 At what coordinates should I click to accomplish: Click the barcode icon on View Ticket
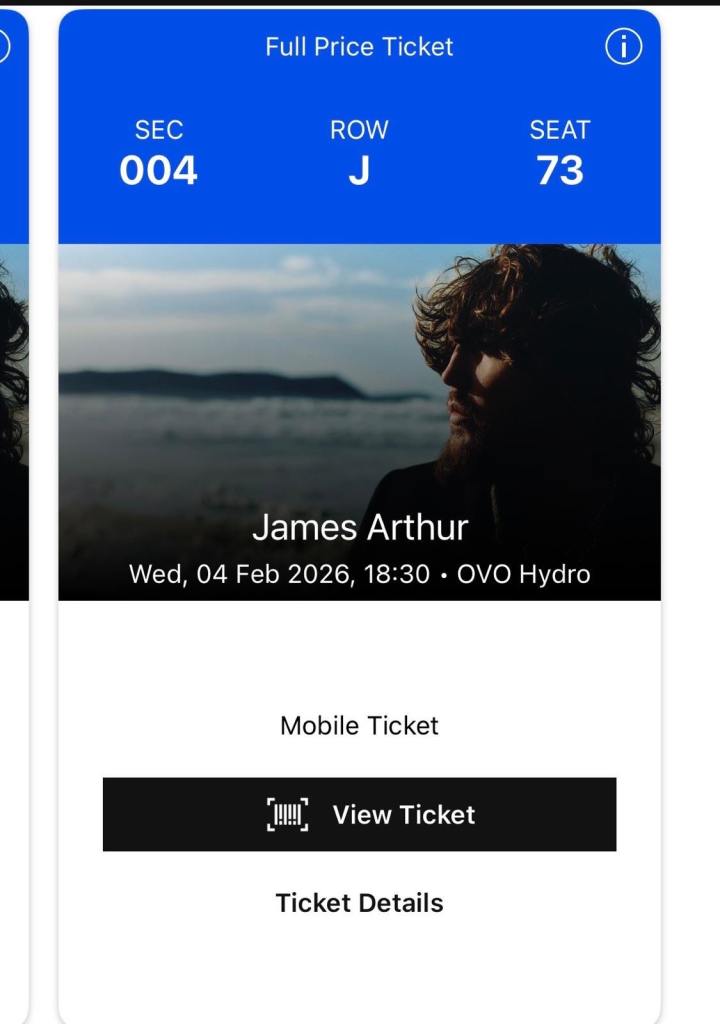pos(287,815)
